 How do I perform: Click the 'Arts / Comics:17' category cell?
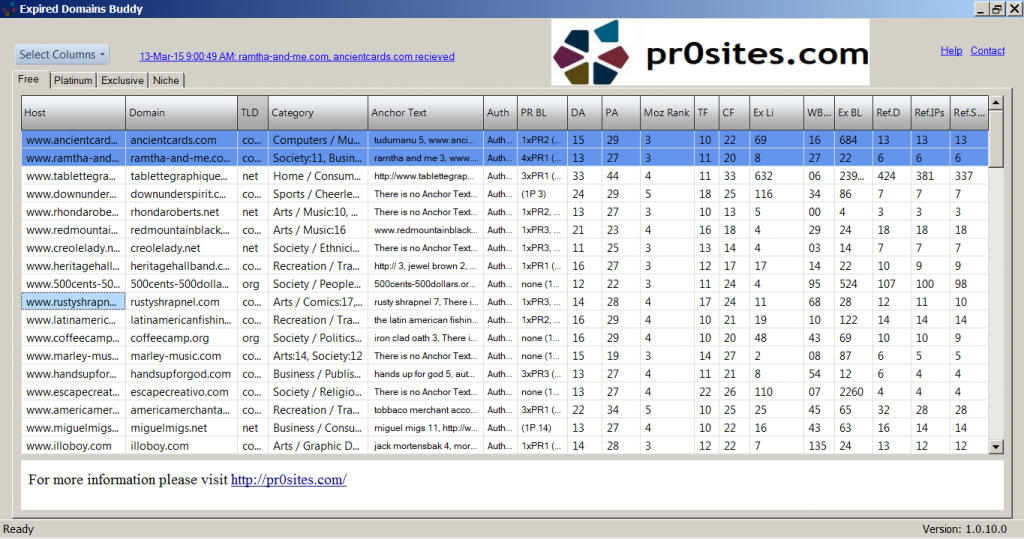coord(318,302)
